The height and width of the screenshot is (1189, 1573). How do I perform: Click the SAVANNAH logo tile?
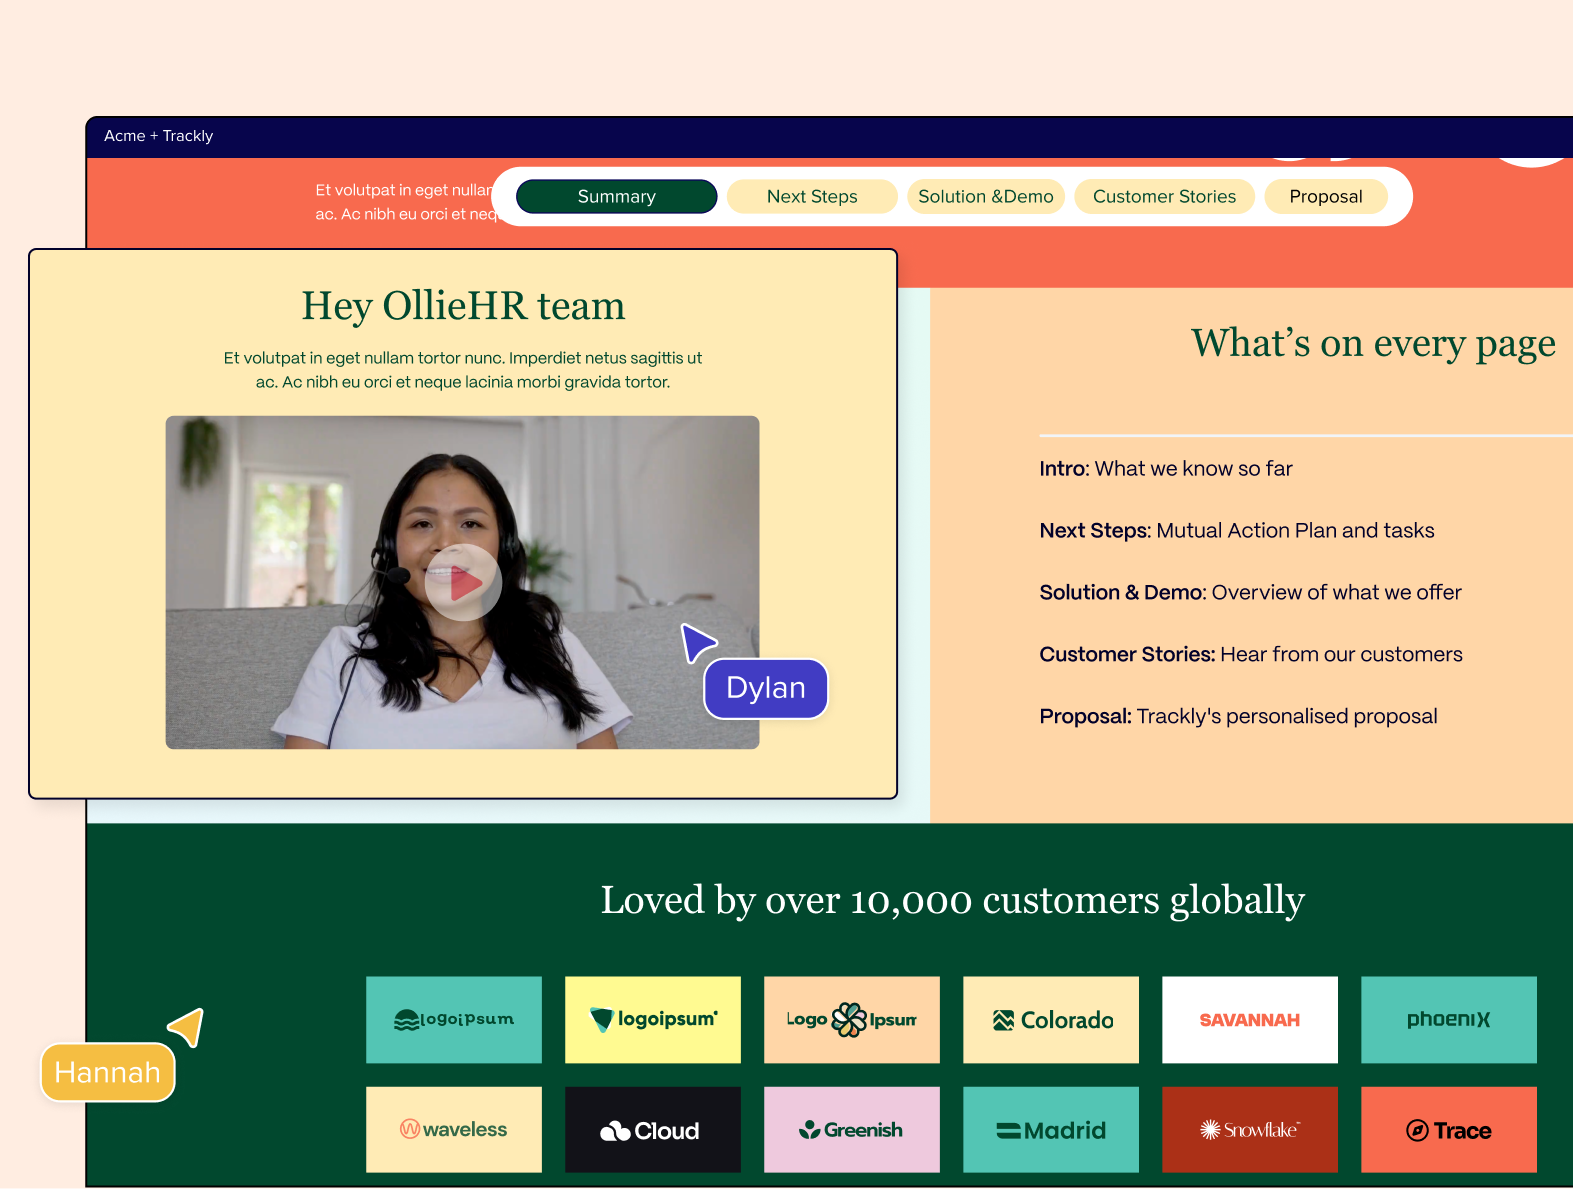pyautogui.click(x=1250, y=1020)
